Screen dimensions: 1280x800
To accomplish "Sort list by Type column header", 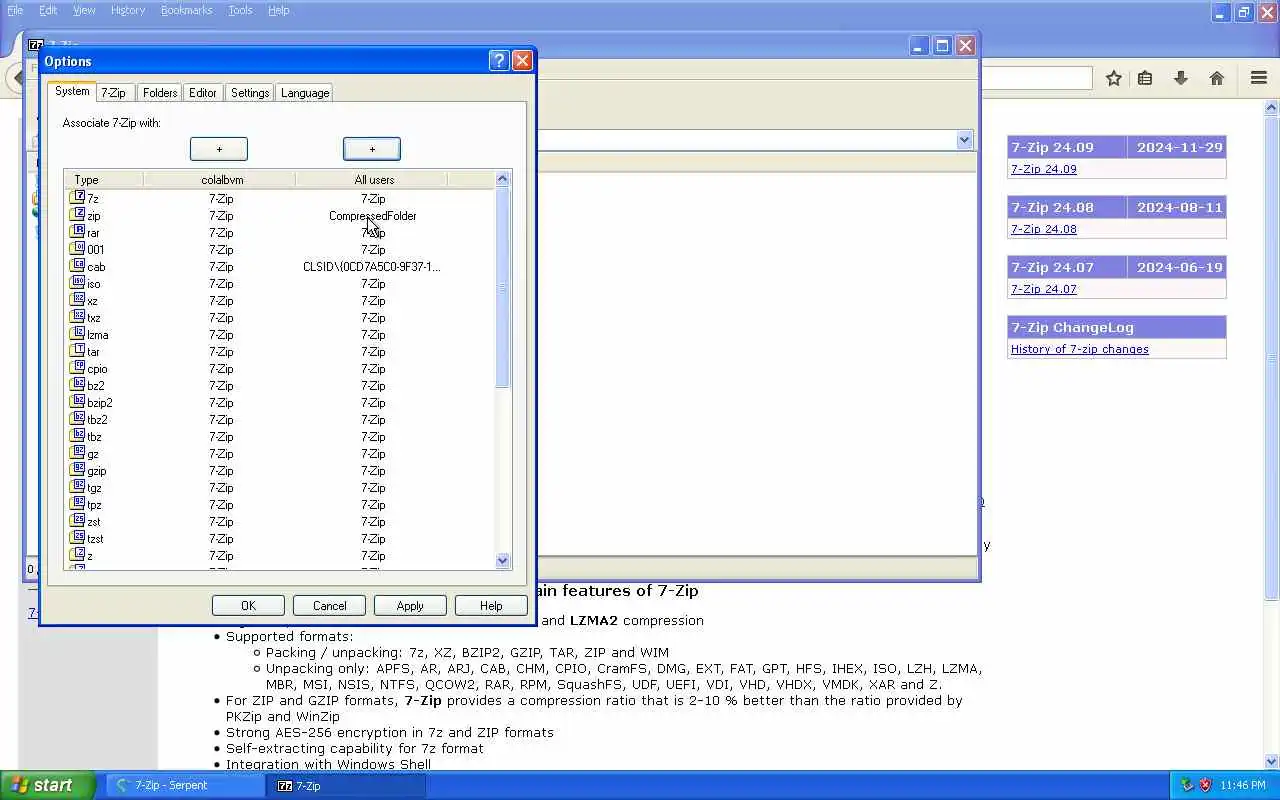I will [104, 180].
